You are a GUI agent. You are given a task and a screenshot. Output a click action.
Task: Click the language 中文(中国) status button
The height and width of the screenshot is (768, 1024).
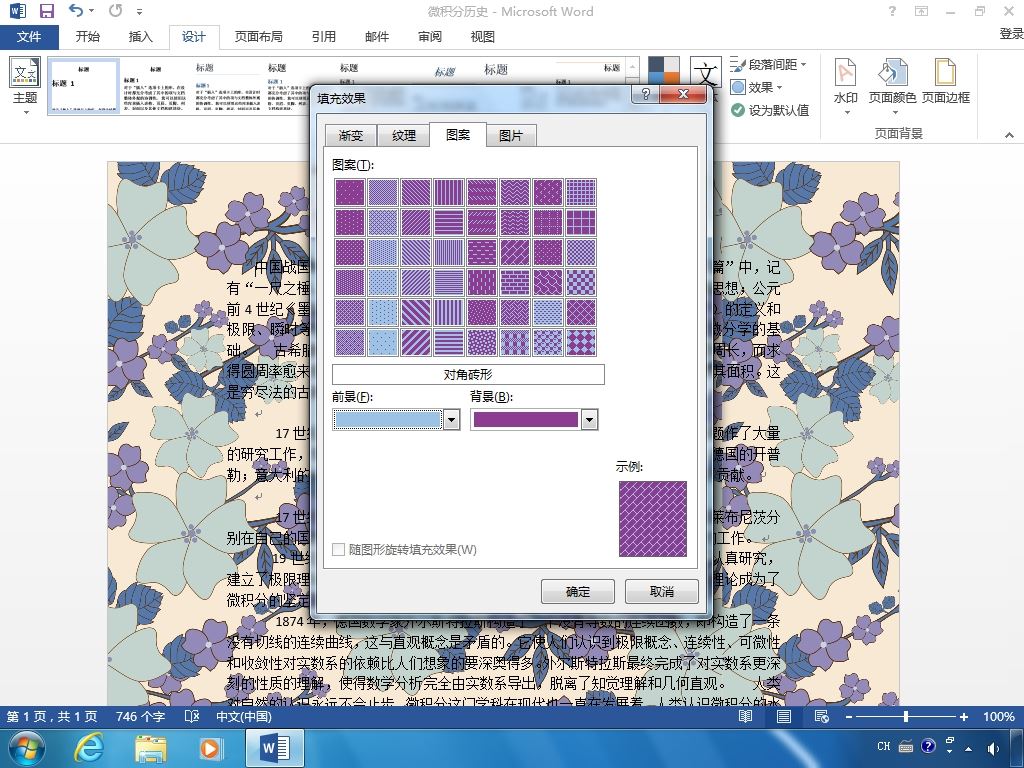click(x=244, y=716)
